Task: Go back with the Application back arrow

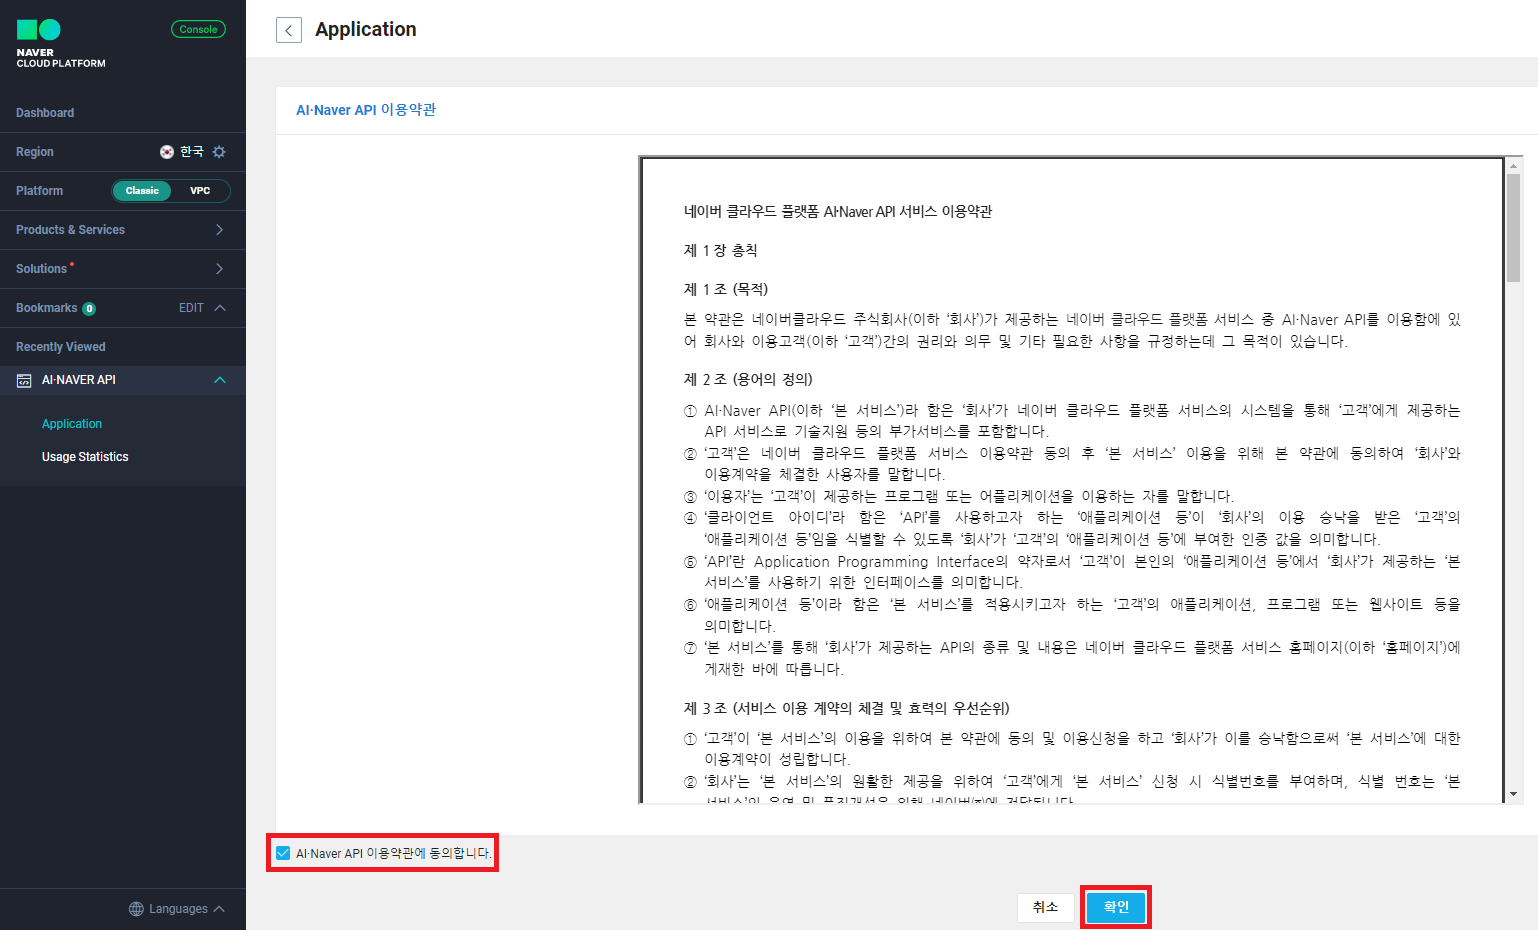Action: 289,30
